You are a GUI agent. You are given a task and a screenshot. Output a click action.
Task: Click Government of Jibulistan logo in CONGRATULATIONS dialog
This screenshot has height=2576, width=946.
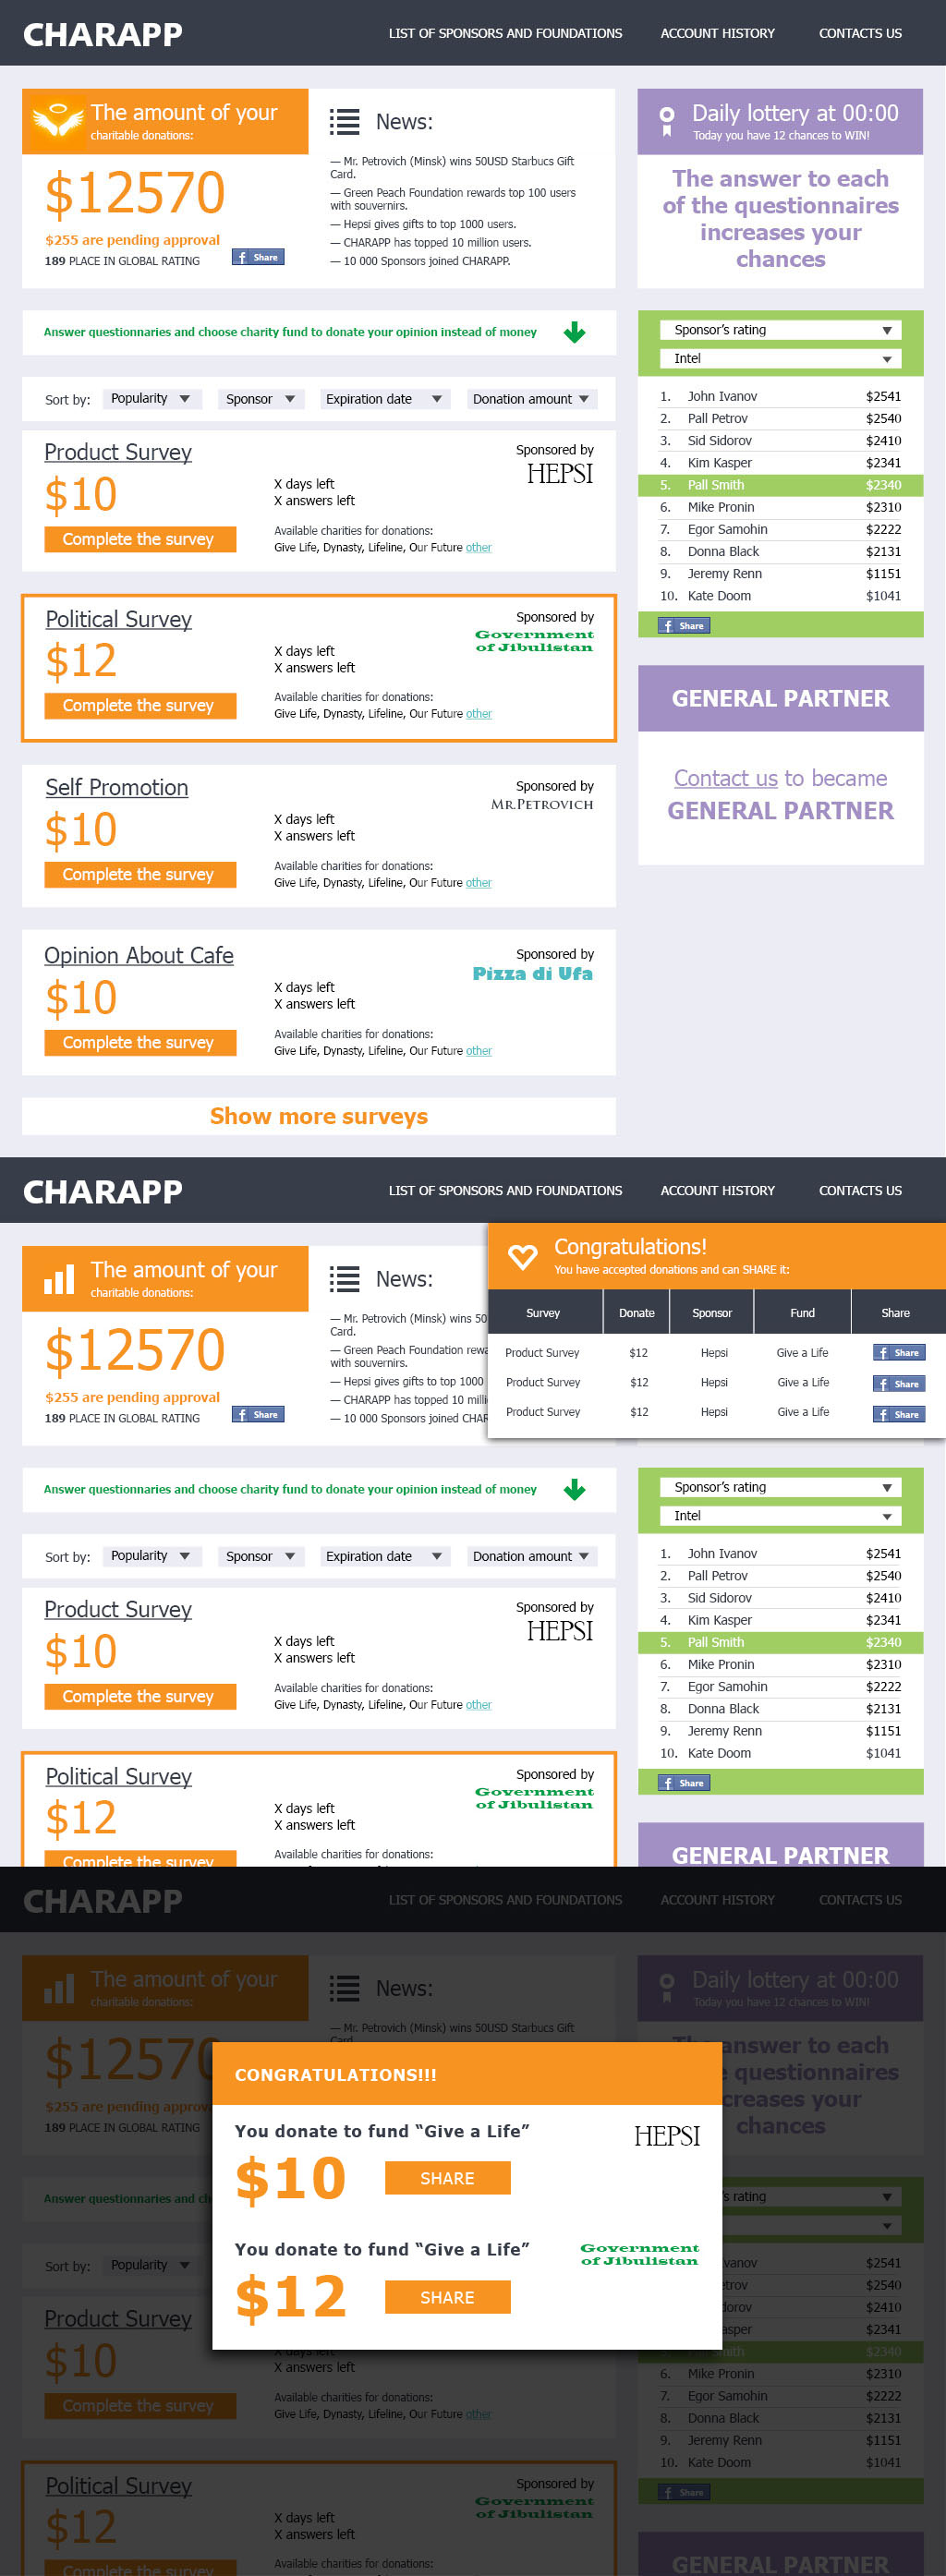639,2254
